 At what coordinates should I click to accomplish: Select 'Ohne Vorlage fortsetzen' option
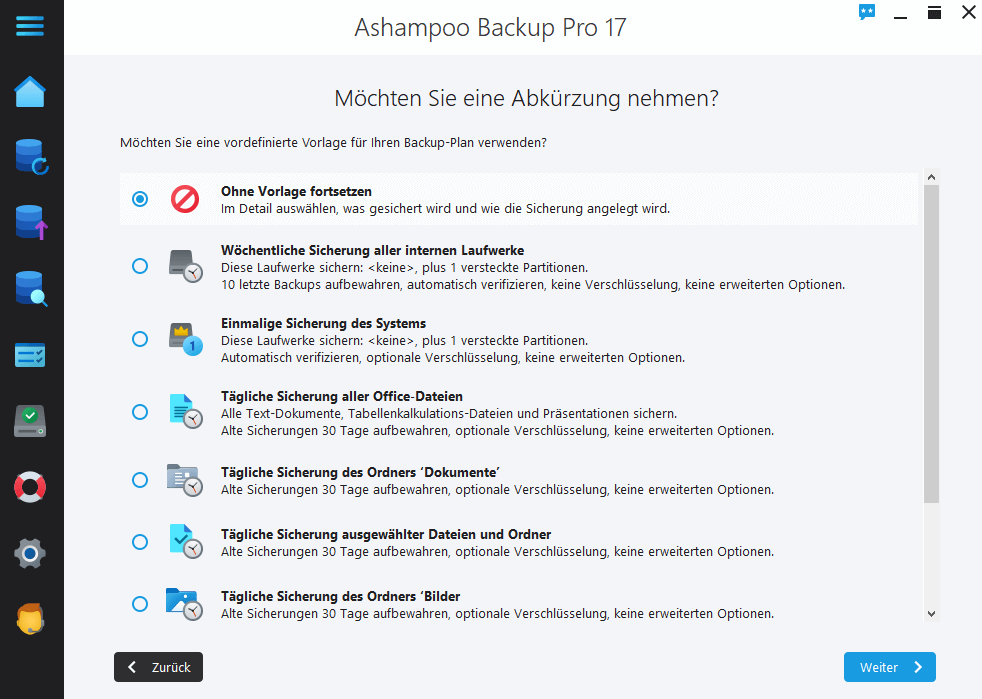click(140, 199)
